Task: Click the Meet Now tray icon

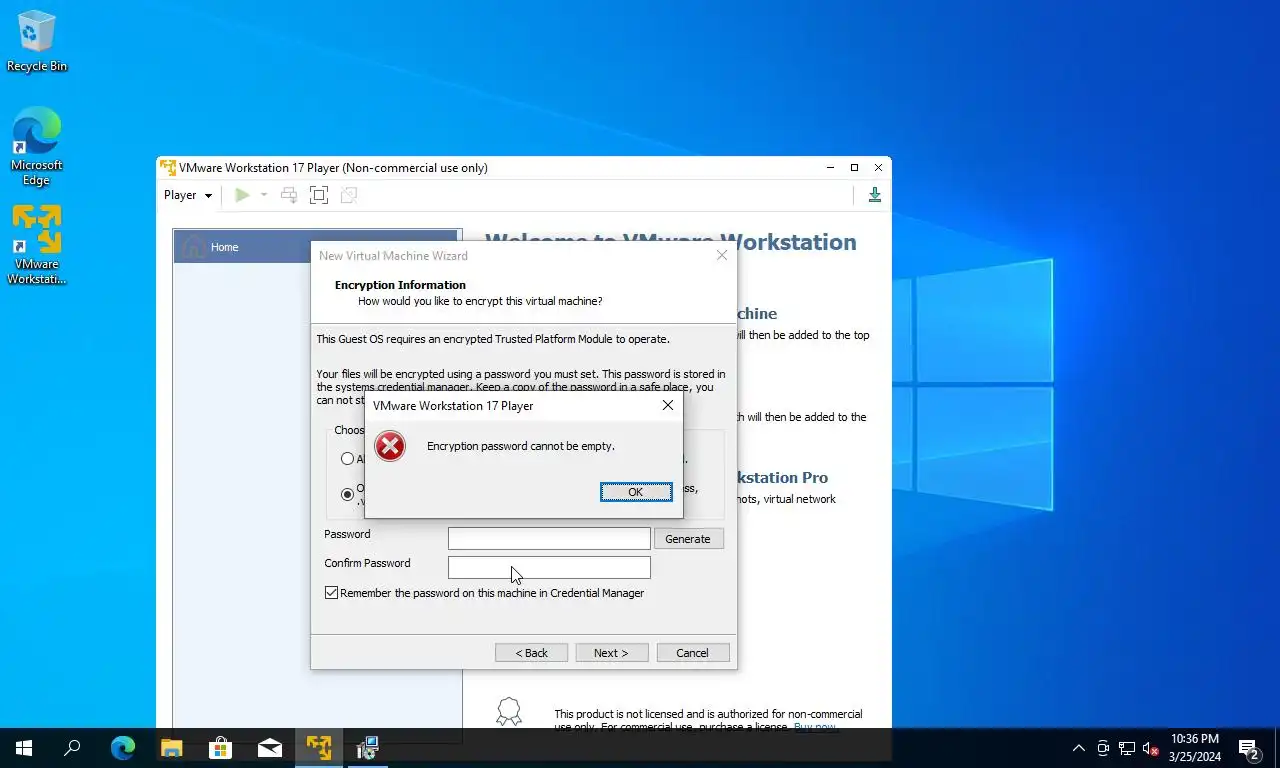Action: click(1103, 748)
